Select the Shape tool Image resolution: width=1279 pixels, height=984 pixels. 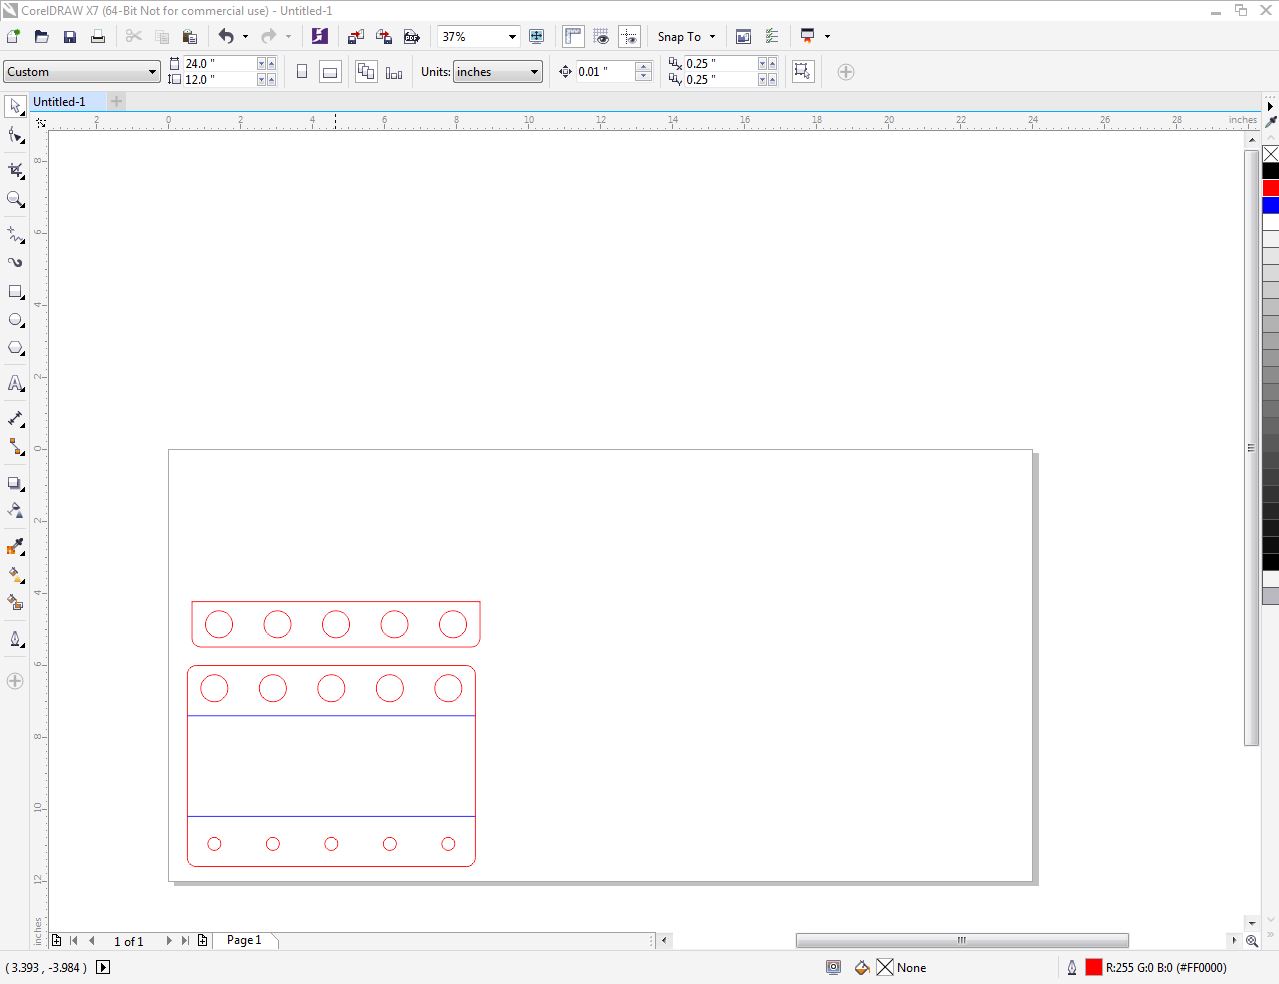tap(15, 137)
